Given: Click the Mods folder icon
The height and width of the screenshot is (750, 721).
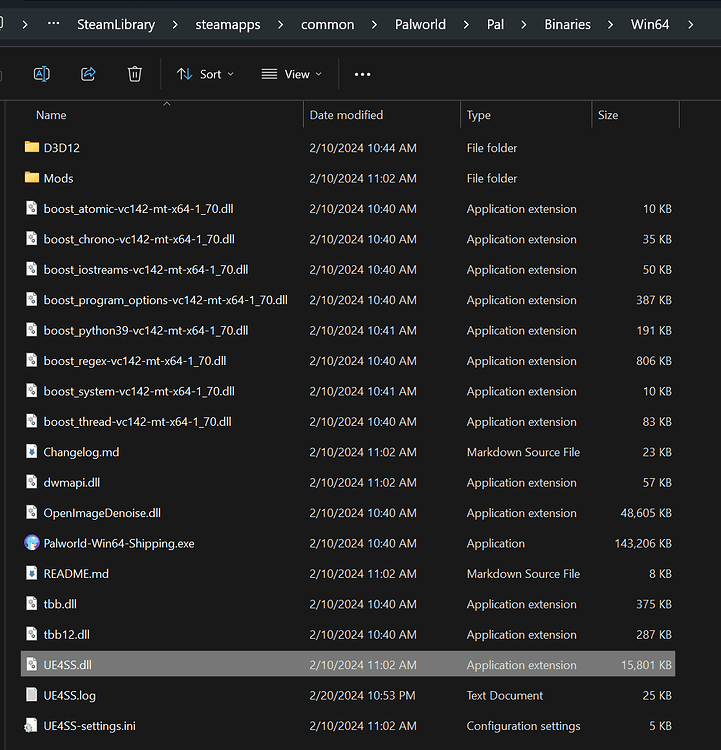Looking at the screenshot, I should pos(32,178).
